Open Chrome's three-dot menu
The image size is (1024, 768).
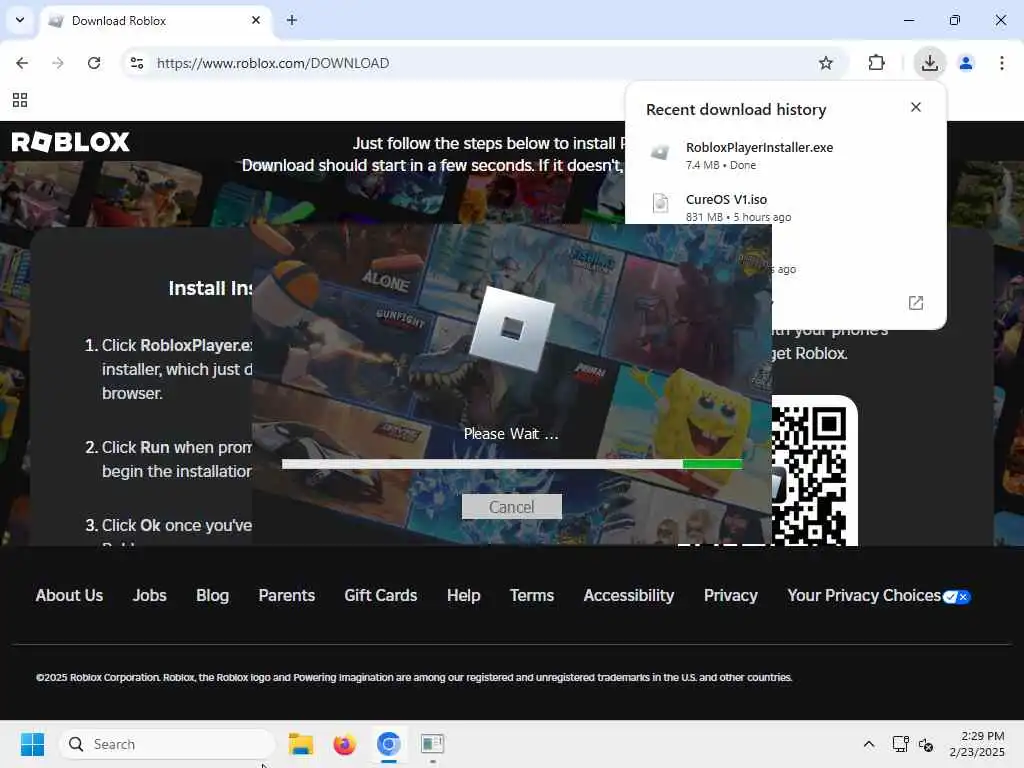coord(1002,63)
